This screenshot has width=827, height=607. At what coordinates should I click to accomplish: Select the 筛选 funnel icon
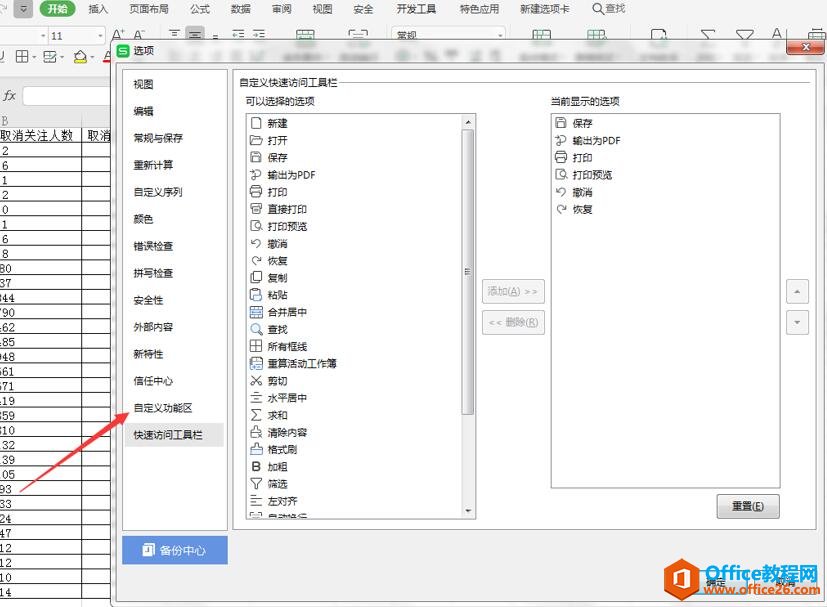[x=256, y=484]
